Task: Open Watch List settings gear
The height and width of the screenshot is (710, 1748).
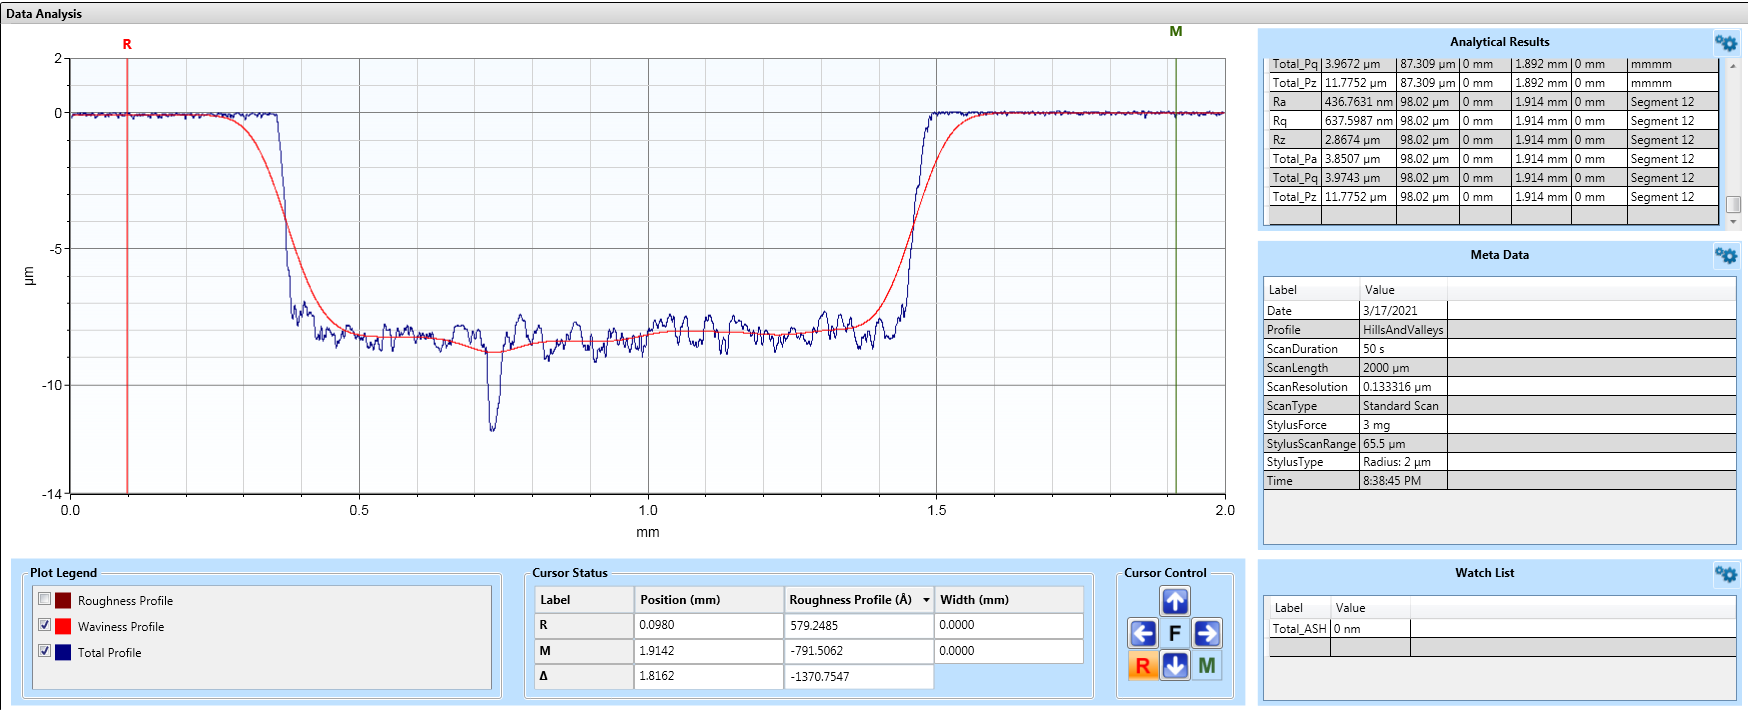Action: tap(1725, 574)
